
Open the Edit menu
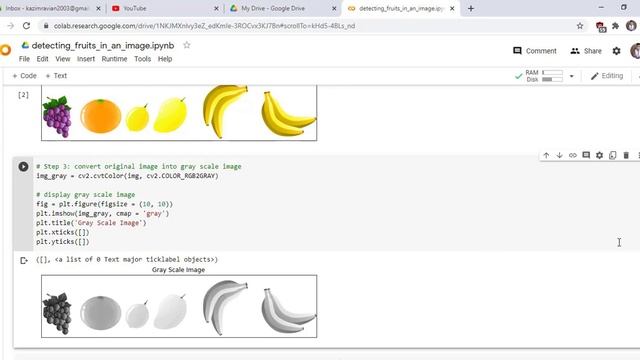(42, 59)
